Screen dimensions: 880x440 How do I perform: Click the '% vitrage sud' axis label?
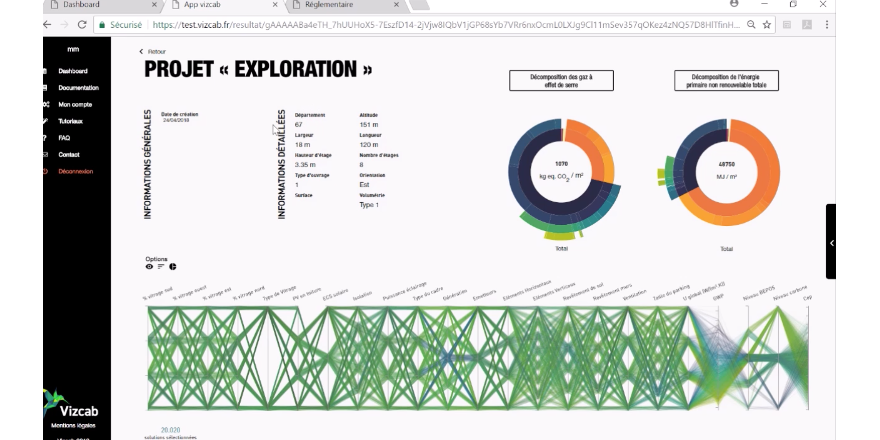pyautogui.click(x=157, y=295)
